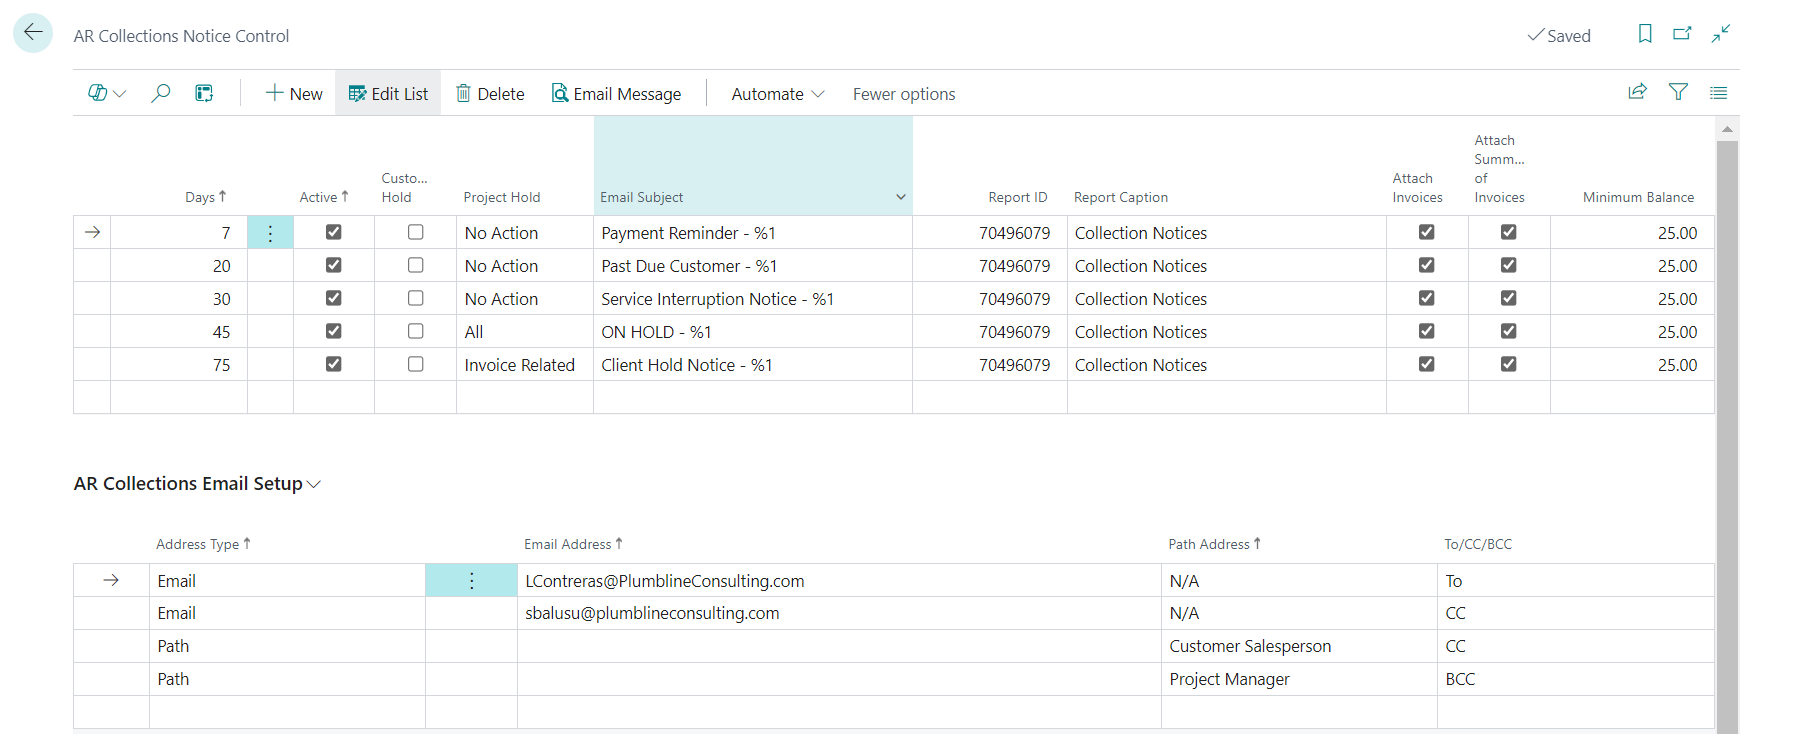The image size is (1814, 734).
Task: Click the Report ID column header
Action: pyautogui.click(x=1018, y=197)
